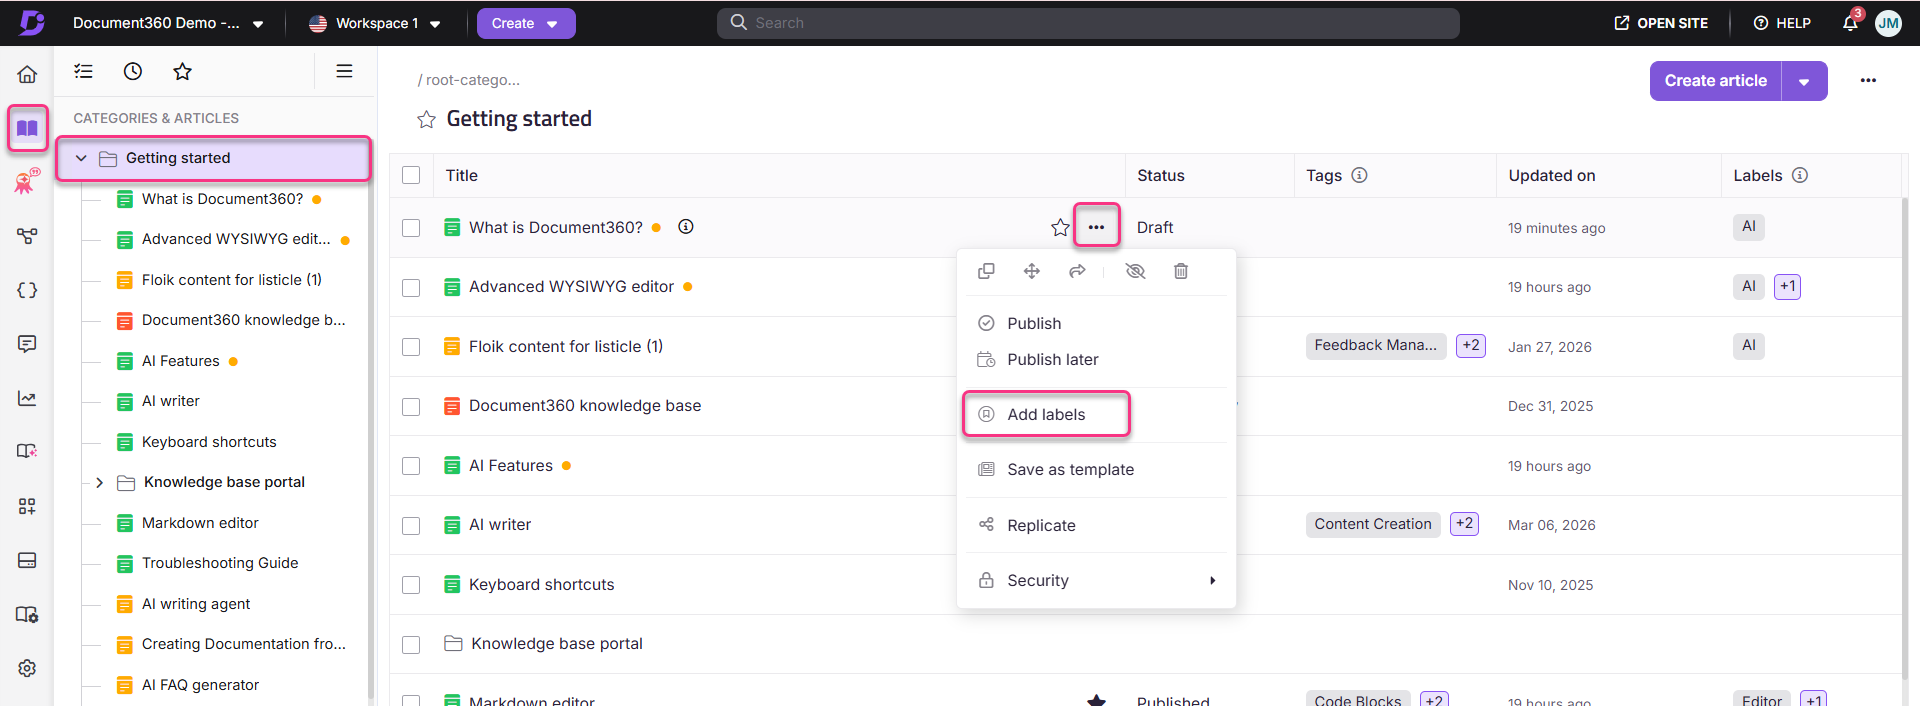
Task: Open the Widgets grid-plus icon in sidebar
Action: 27,506
